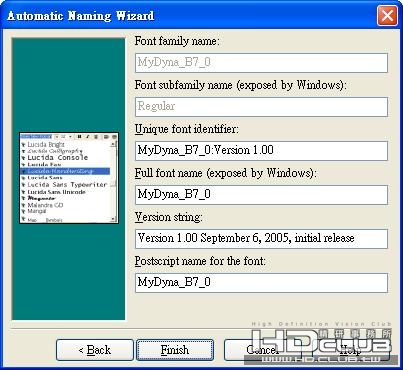Click the Finish button
Image resolution: width=403 pixels, height=370 pixels.
coord(175,350)
